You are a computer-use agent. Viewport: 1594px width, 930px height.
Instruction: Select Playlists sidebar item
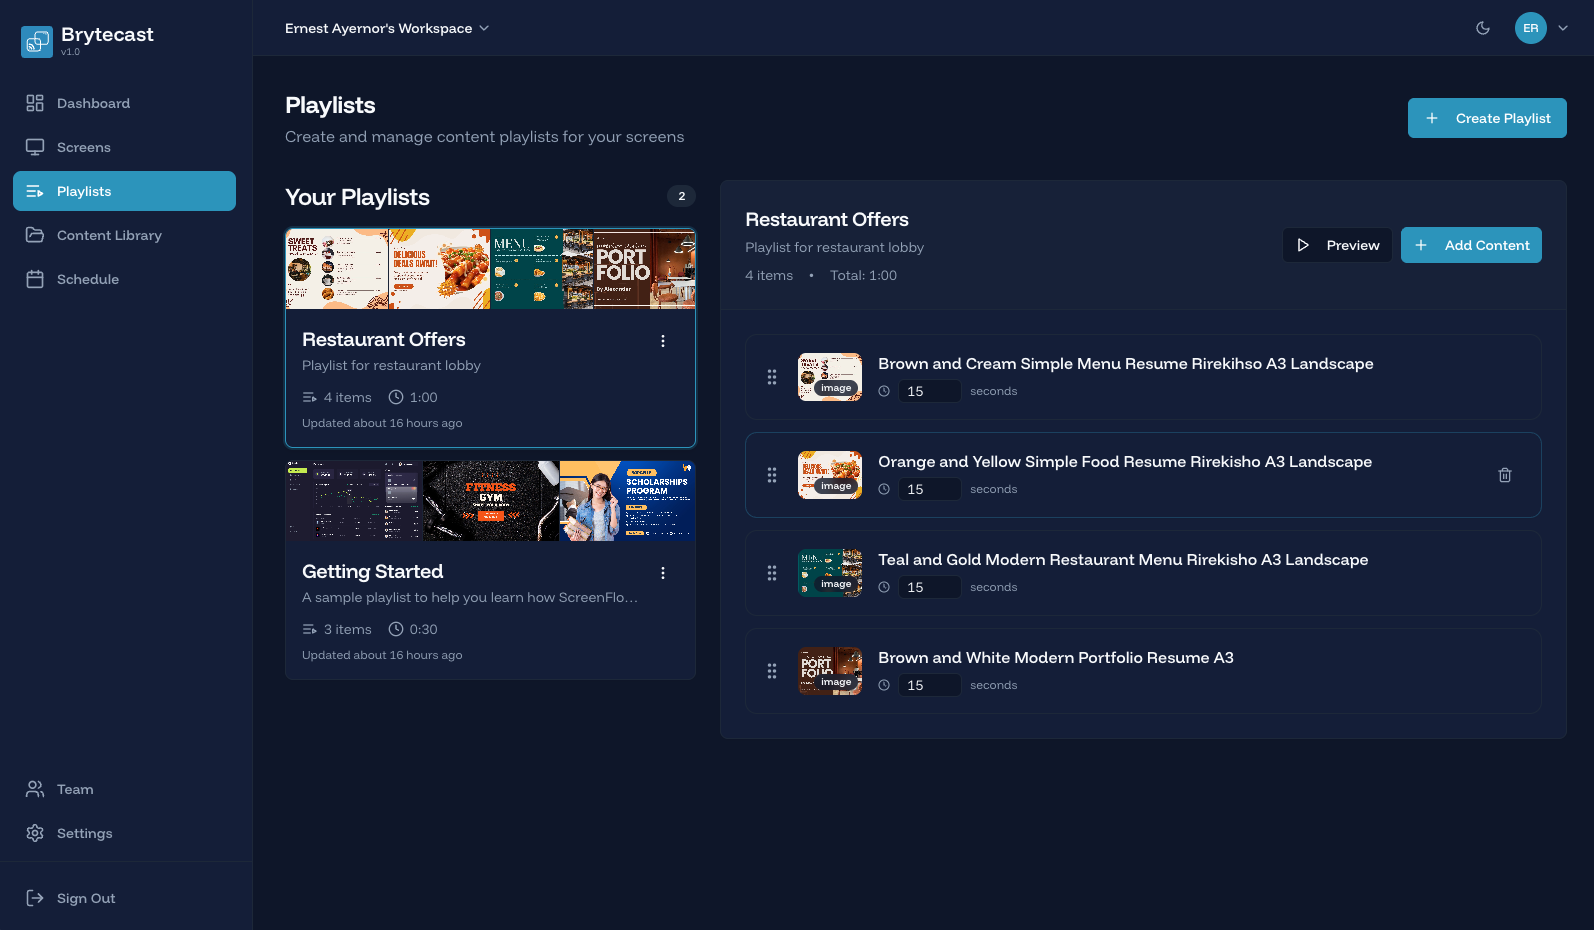(124, 191)
